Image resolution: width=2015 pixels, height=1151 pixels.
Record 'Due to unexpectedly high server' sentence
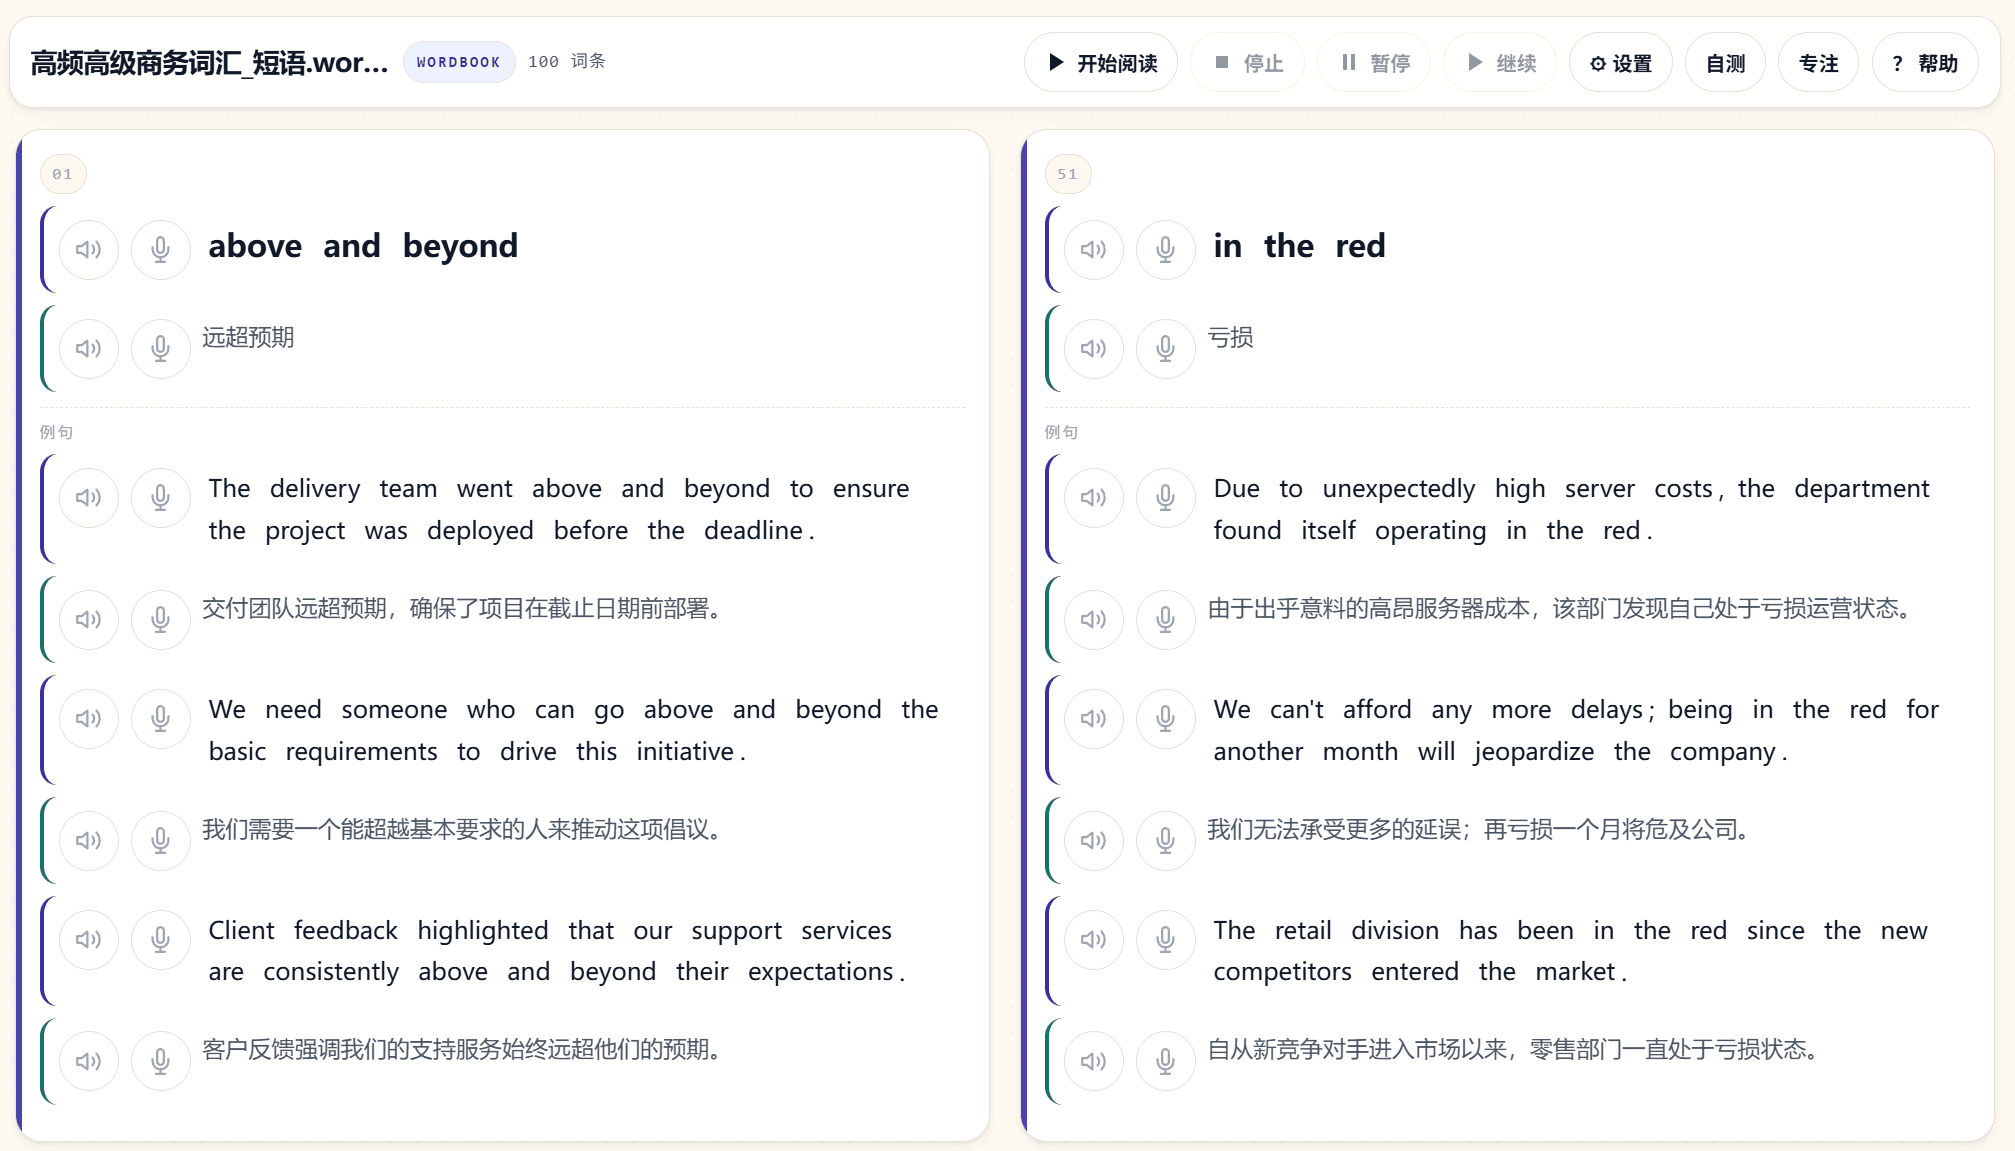[1166, 498]
